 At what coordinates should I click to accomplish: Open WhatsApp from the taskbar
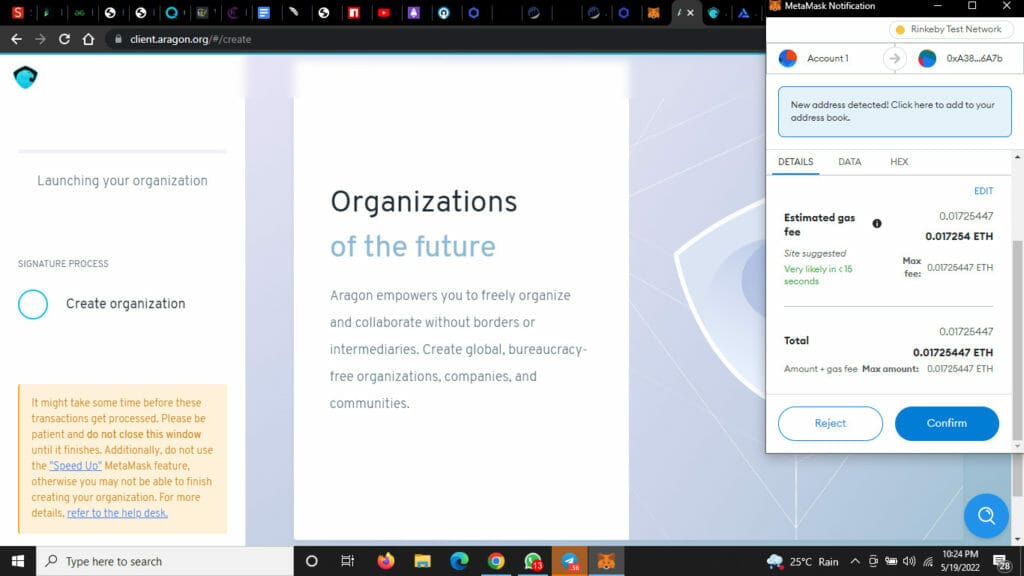pyautogui.click(x=532, y=561)
